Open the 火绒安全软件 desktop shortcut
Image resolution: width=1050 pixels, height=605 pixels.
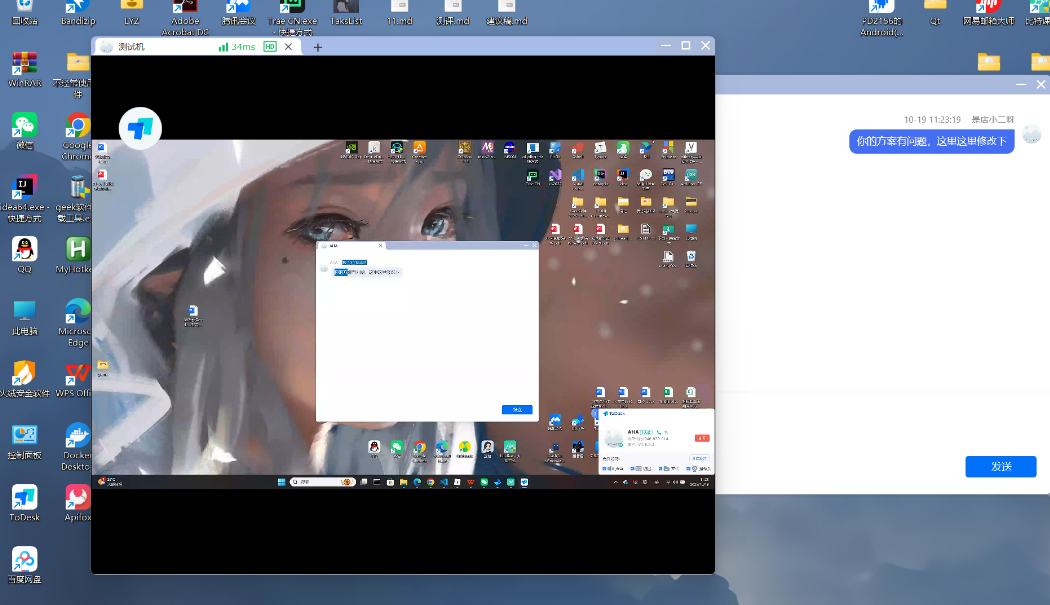[x=24, y=377]
